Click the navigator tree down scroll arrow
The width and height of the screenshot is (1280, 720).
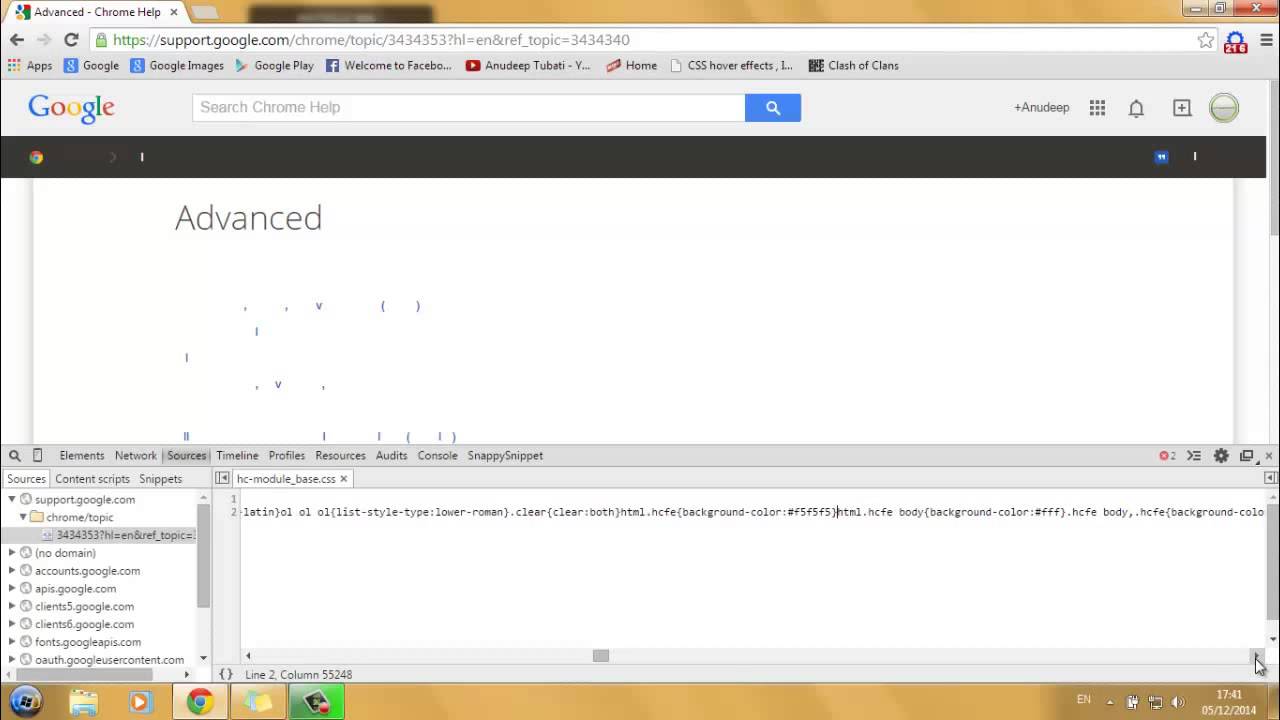click(x=204, y=659)
